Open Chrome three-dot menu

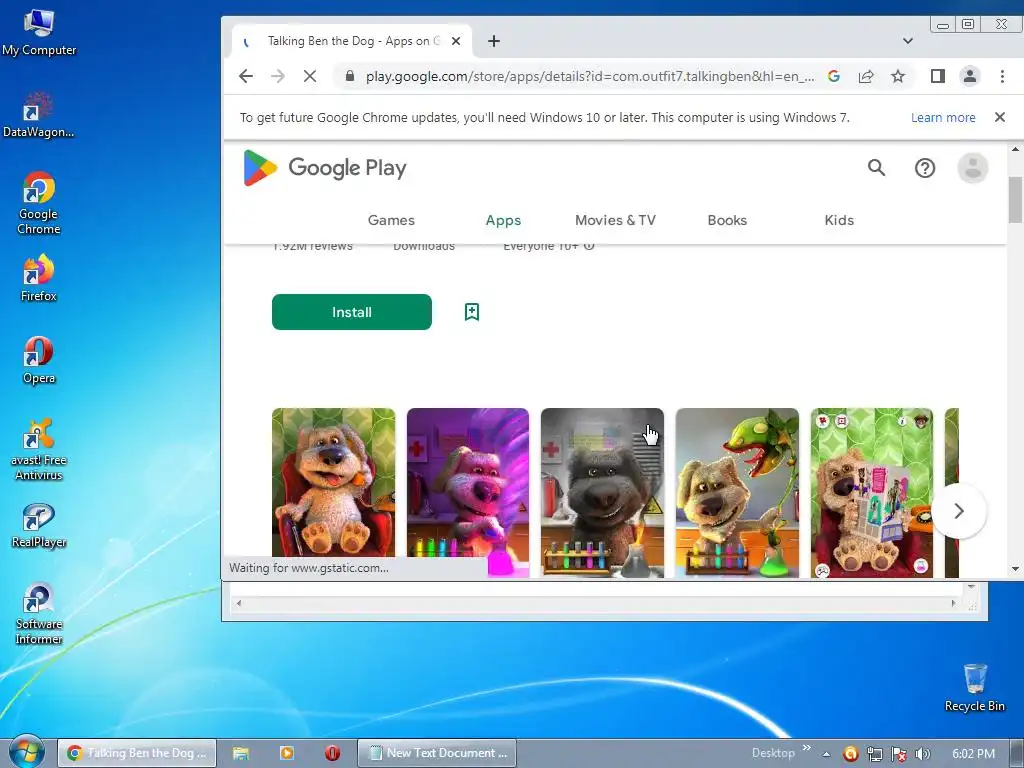1002,76
